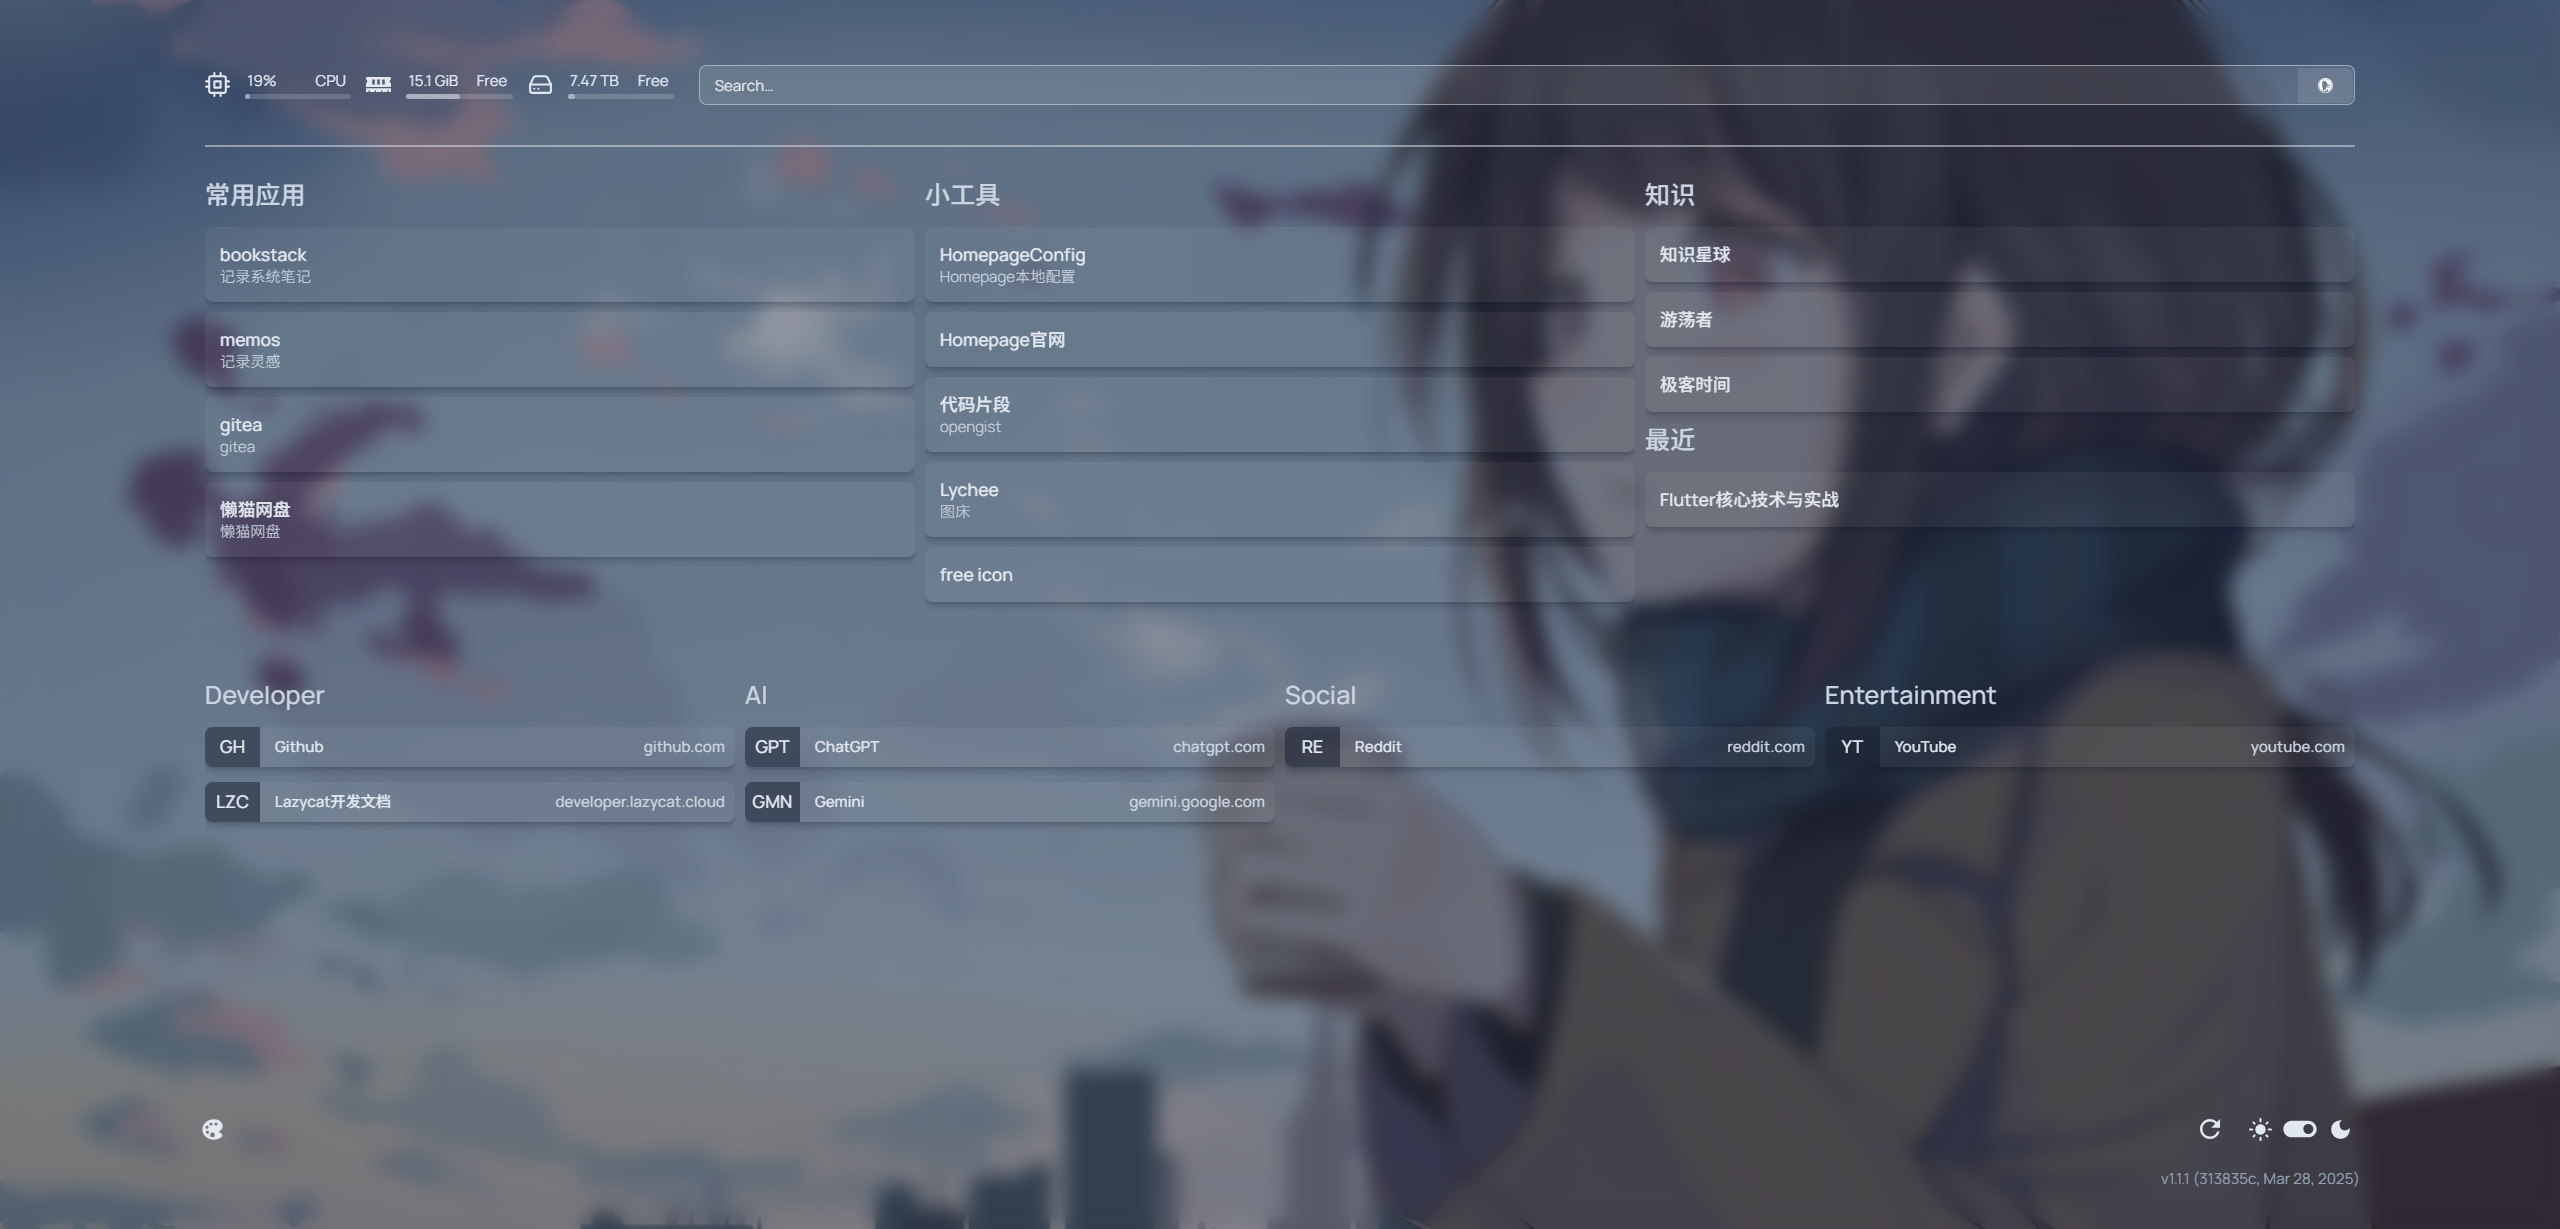Click the sun light-mode icon
The image size is (2560, 1229).
point(2260,1129)
